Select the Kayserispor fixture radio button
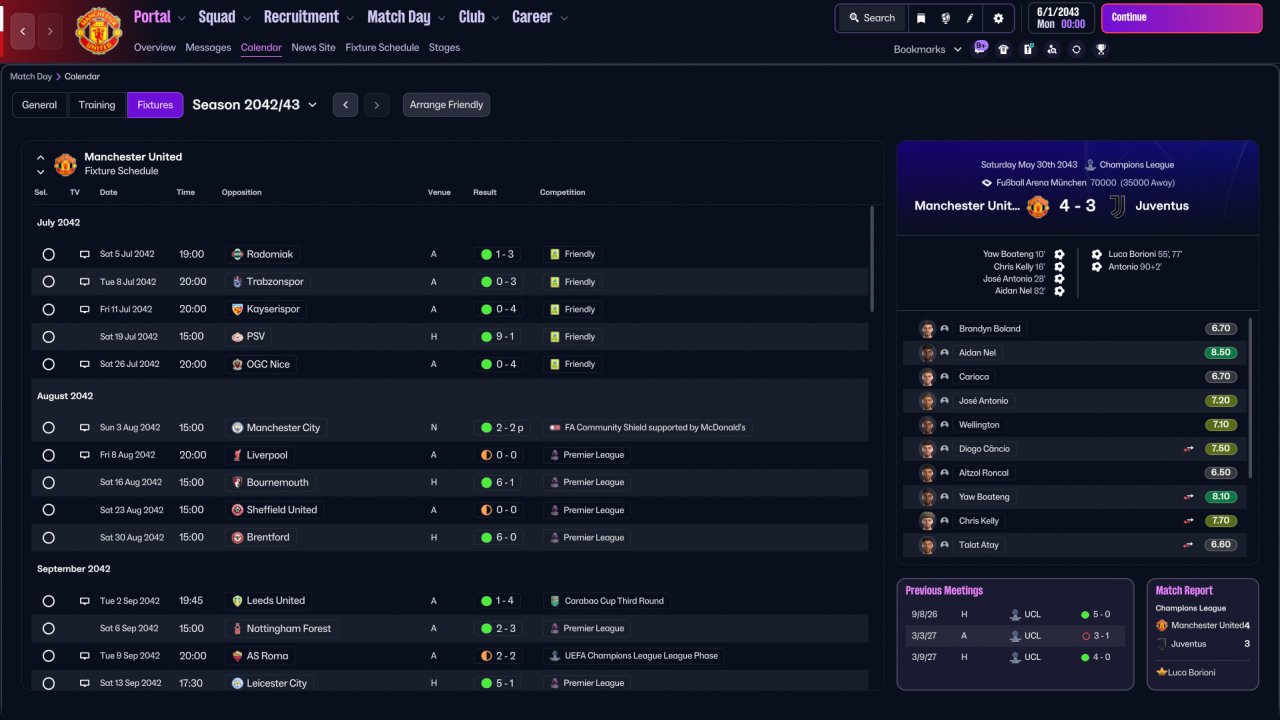The image size is (1280, 720). coord(48,310)
